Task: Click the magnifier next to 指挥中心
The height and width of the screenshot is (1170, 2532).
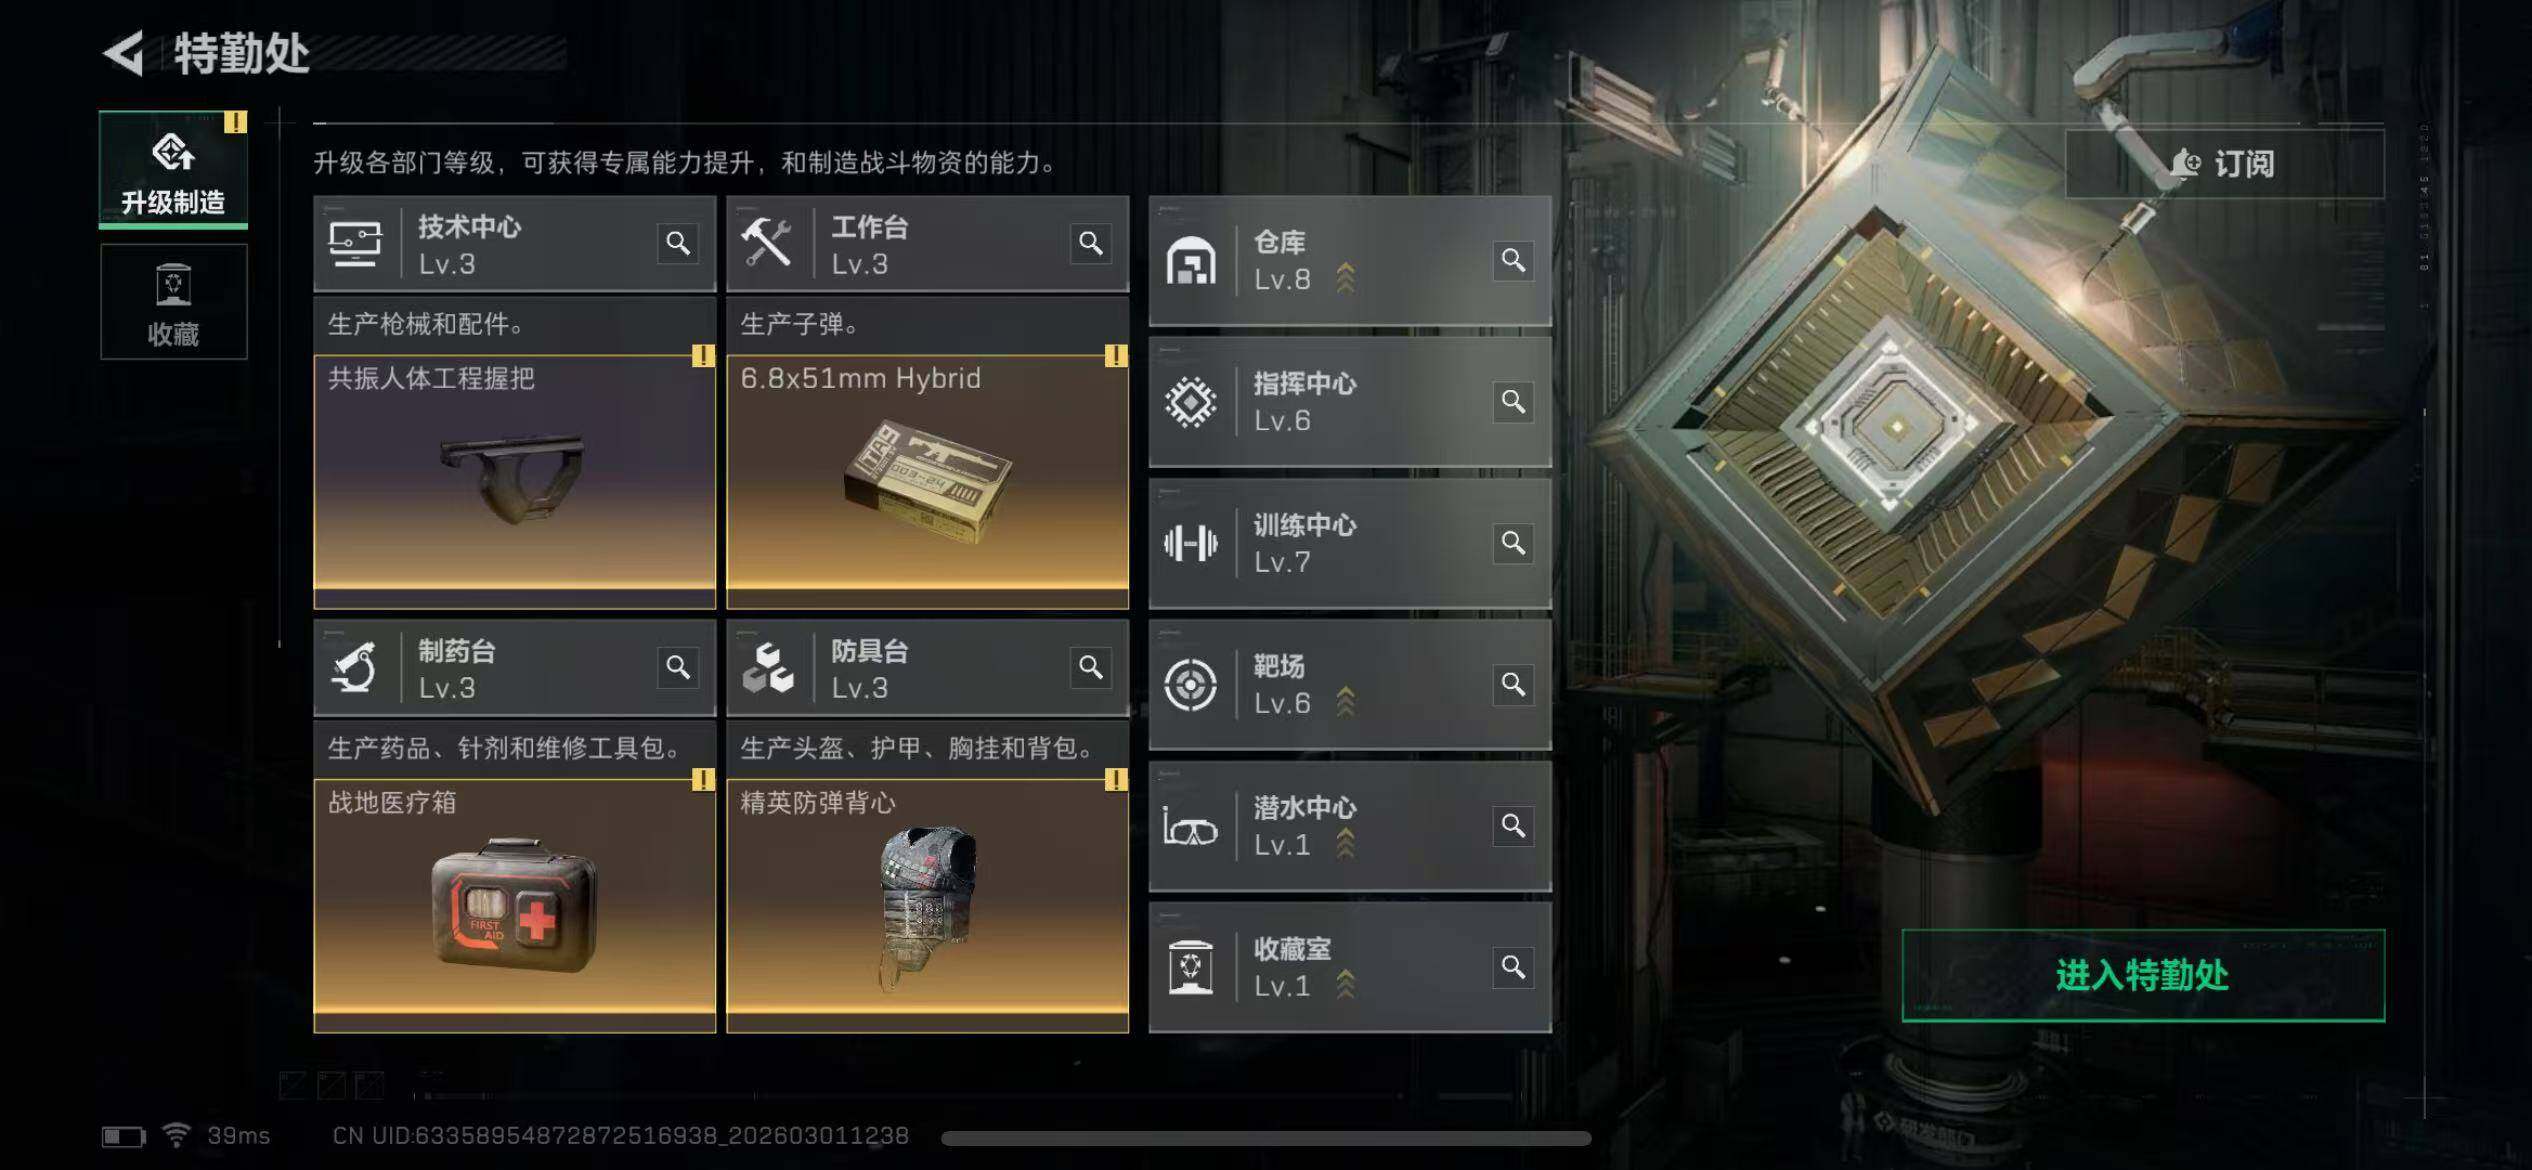Action: click(1513, 401)
